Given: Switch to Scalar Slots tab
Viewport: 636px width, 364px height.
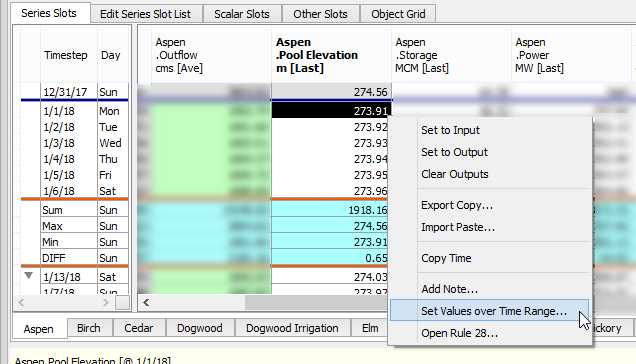Looking at the screenshot, I should 242,14.
